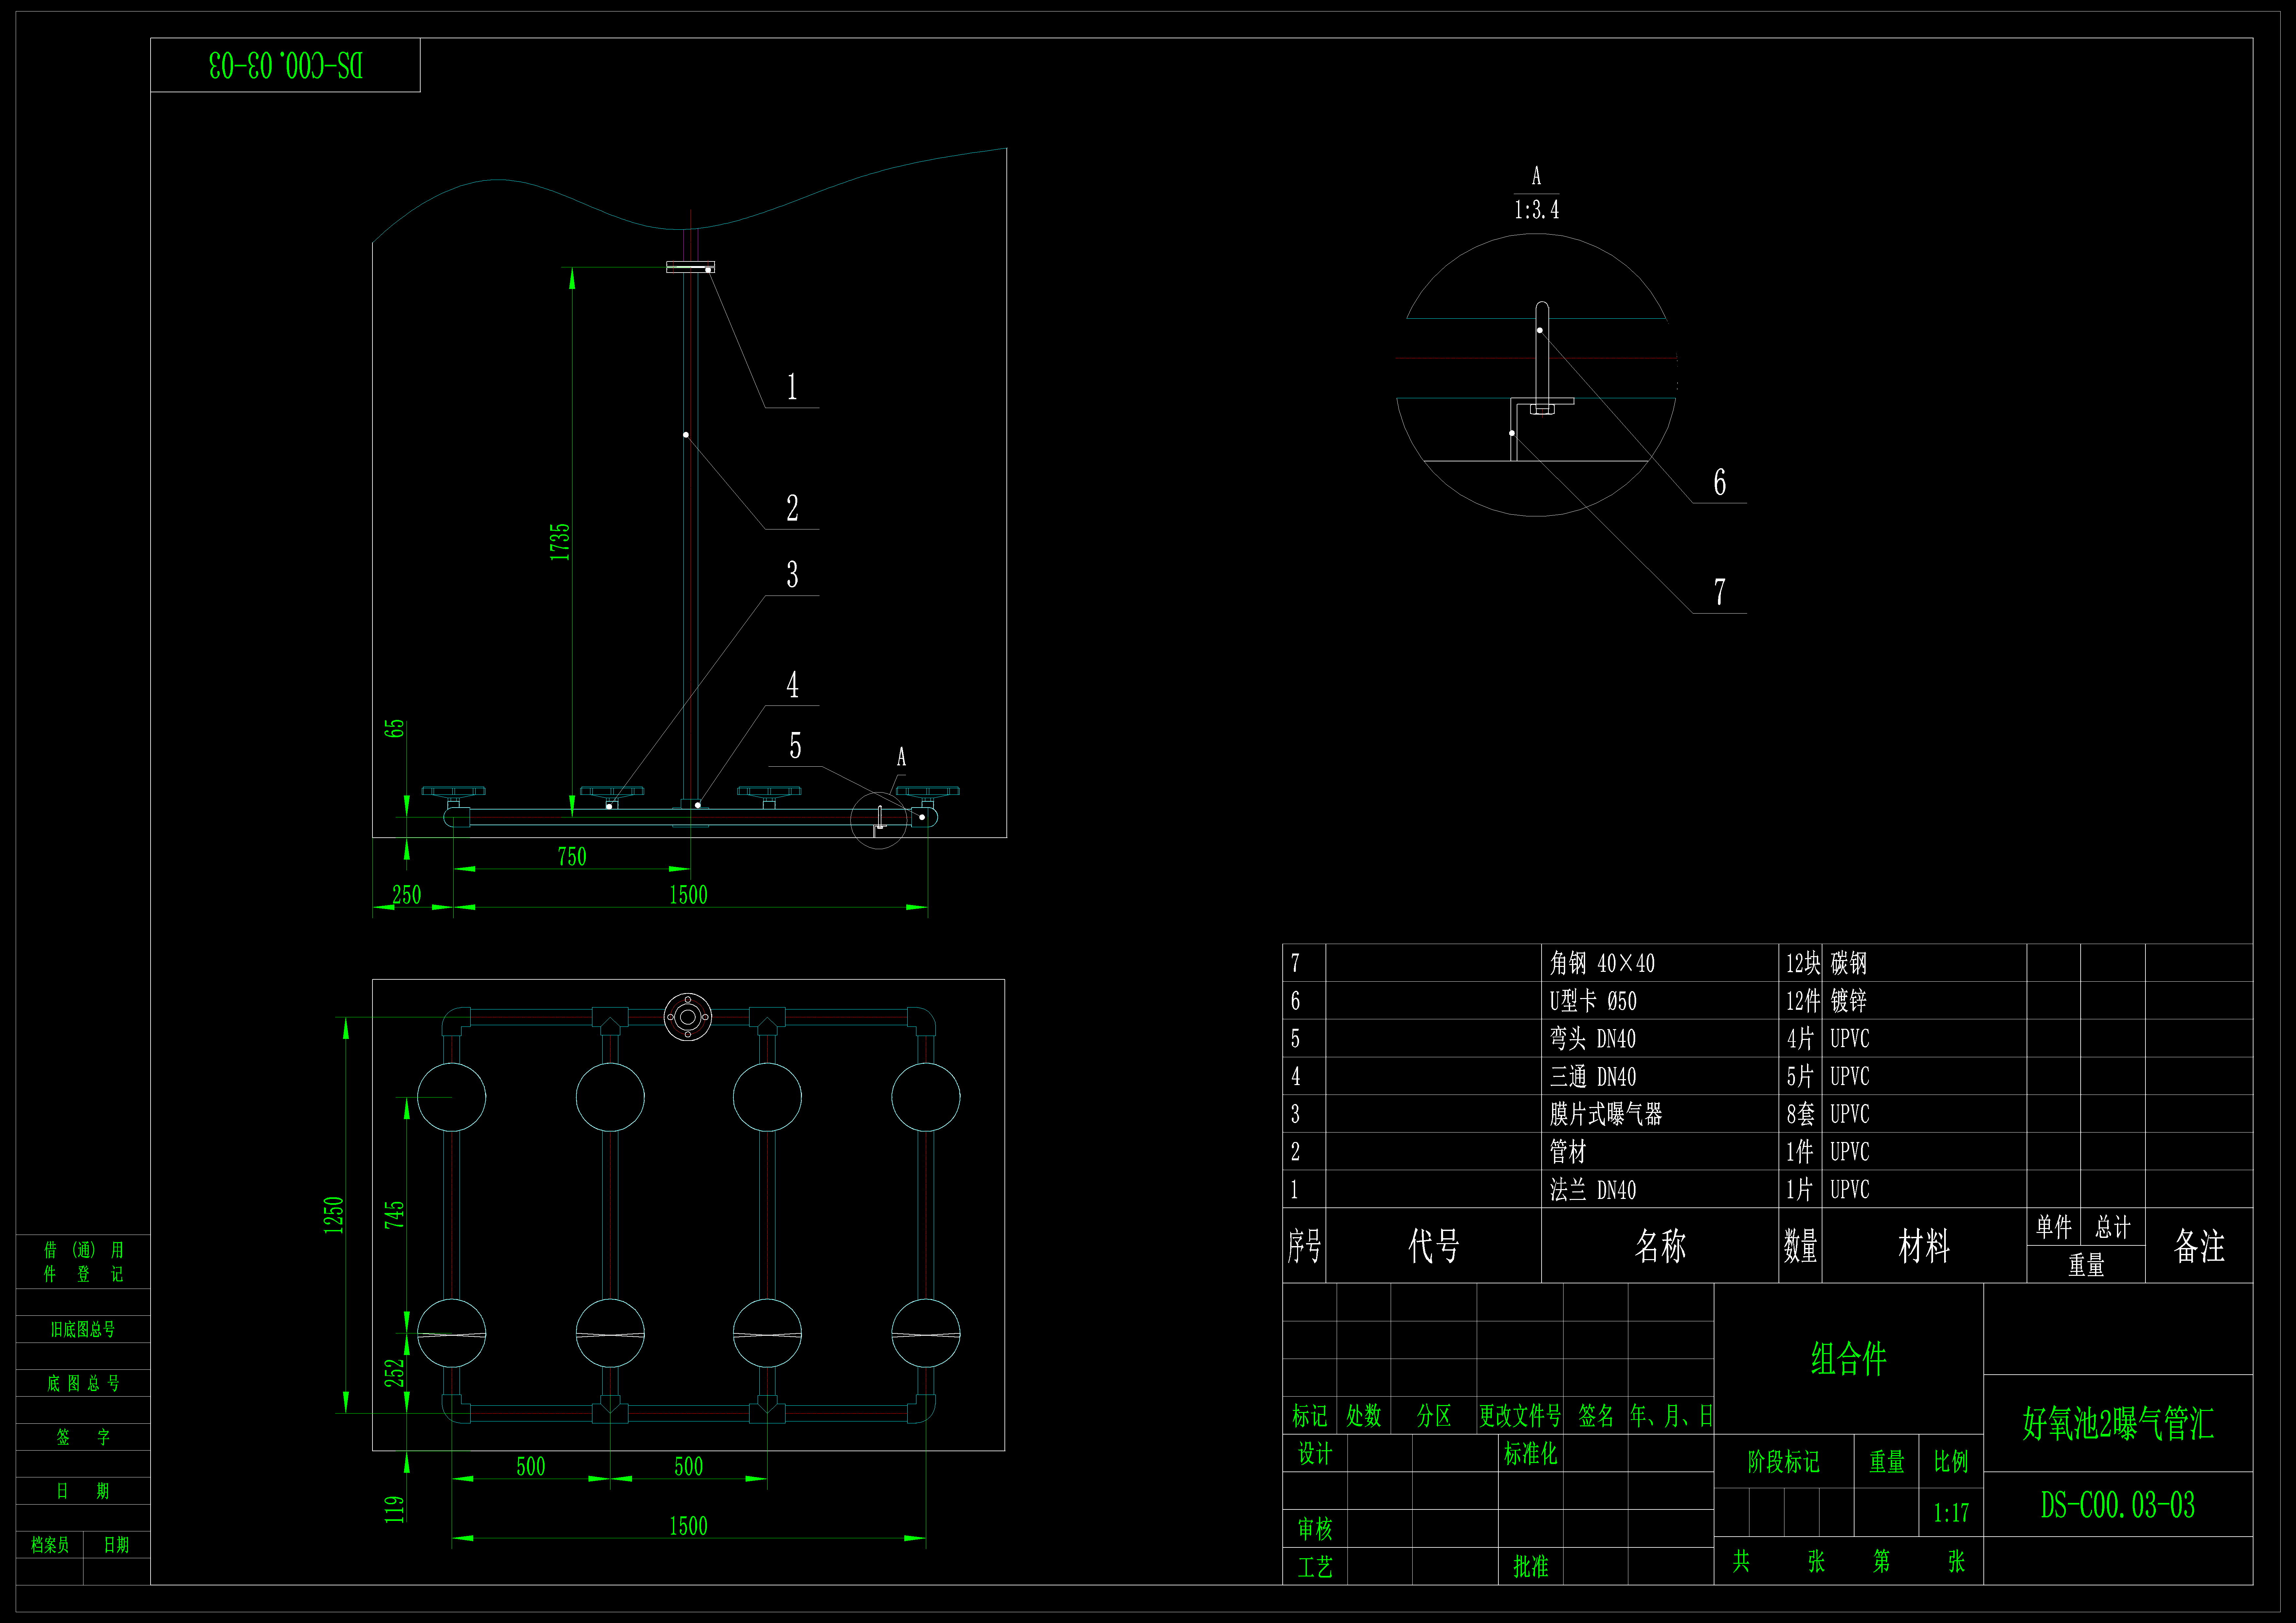Viewport: 2296px width, 1623px height.
Task: Click the 250 dimension value
Action: click(x=407, y=895)
